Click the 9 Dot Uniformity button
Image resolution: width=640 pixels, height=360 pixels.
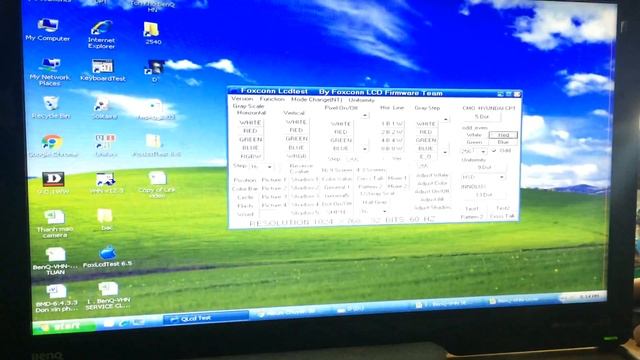[484, 167]
